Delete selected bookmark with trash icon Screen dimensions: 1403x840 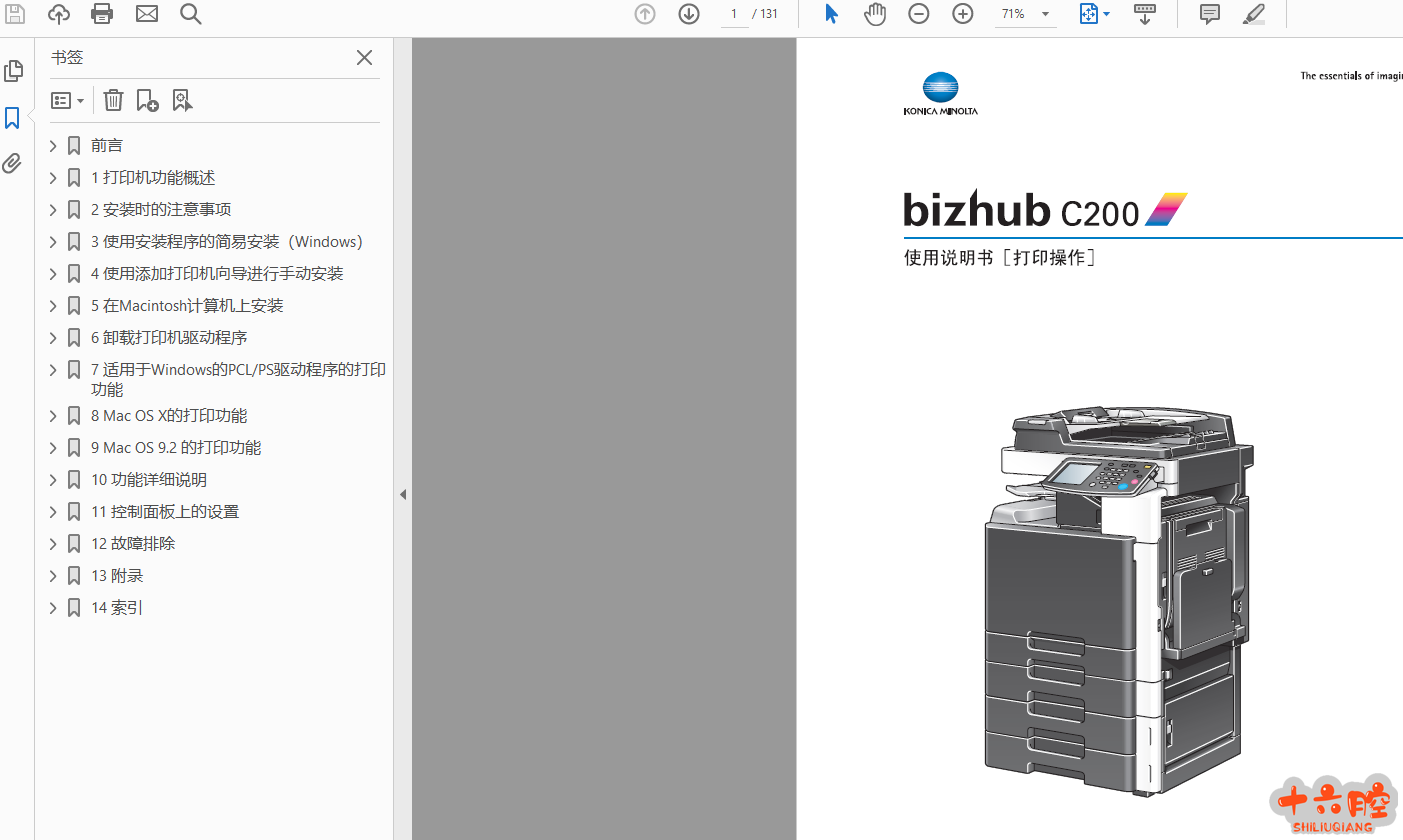[114, 100]
